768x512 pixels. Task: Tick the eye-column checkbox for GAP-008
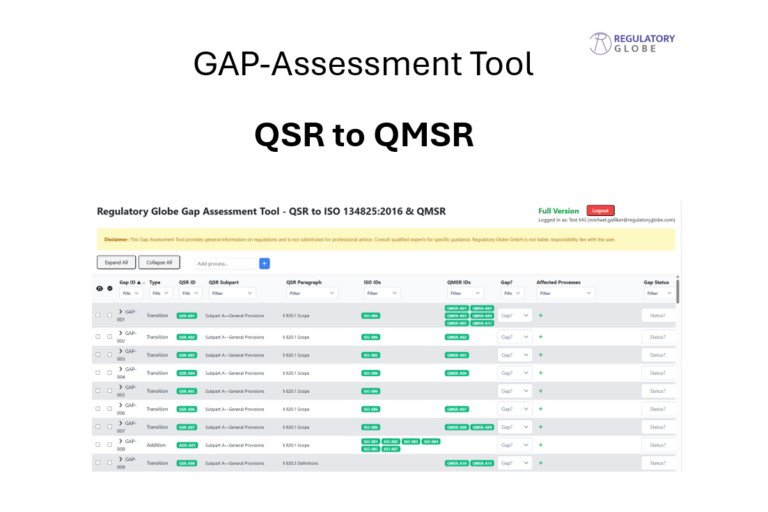coord(98,445)
